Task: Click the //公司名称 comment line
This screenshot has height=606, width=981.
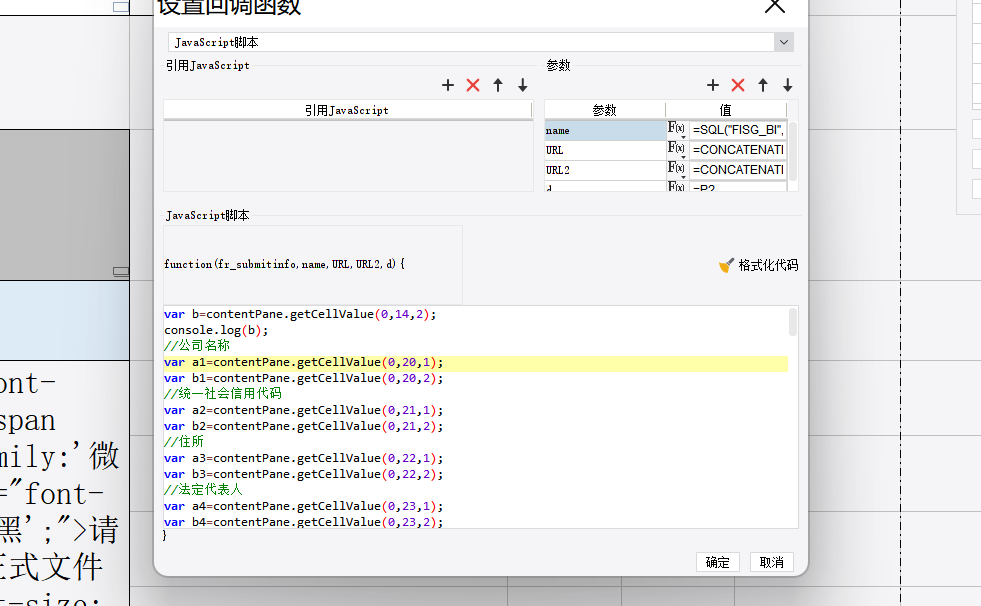Action: pyautogui.click(x=197, y=346)
